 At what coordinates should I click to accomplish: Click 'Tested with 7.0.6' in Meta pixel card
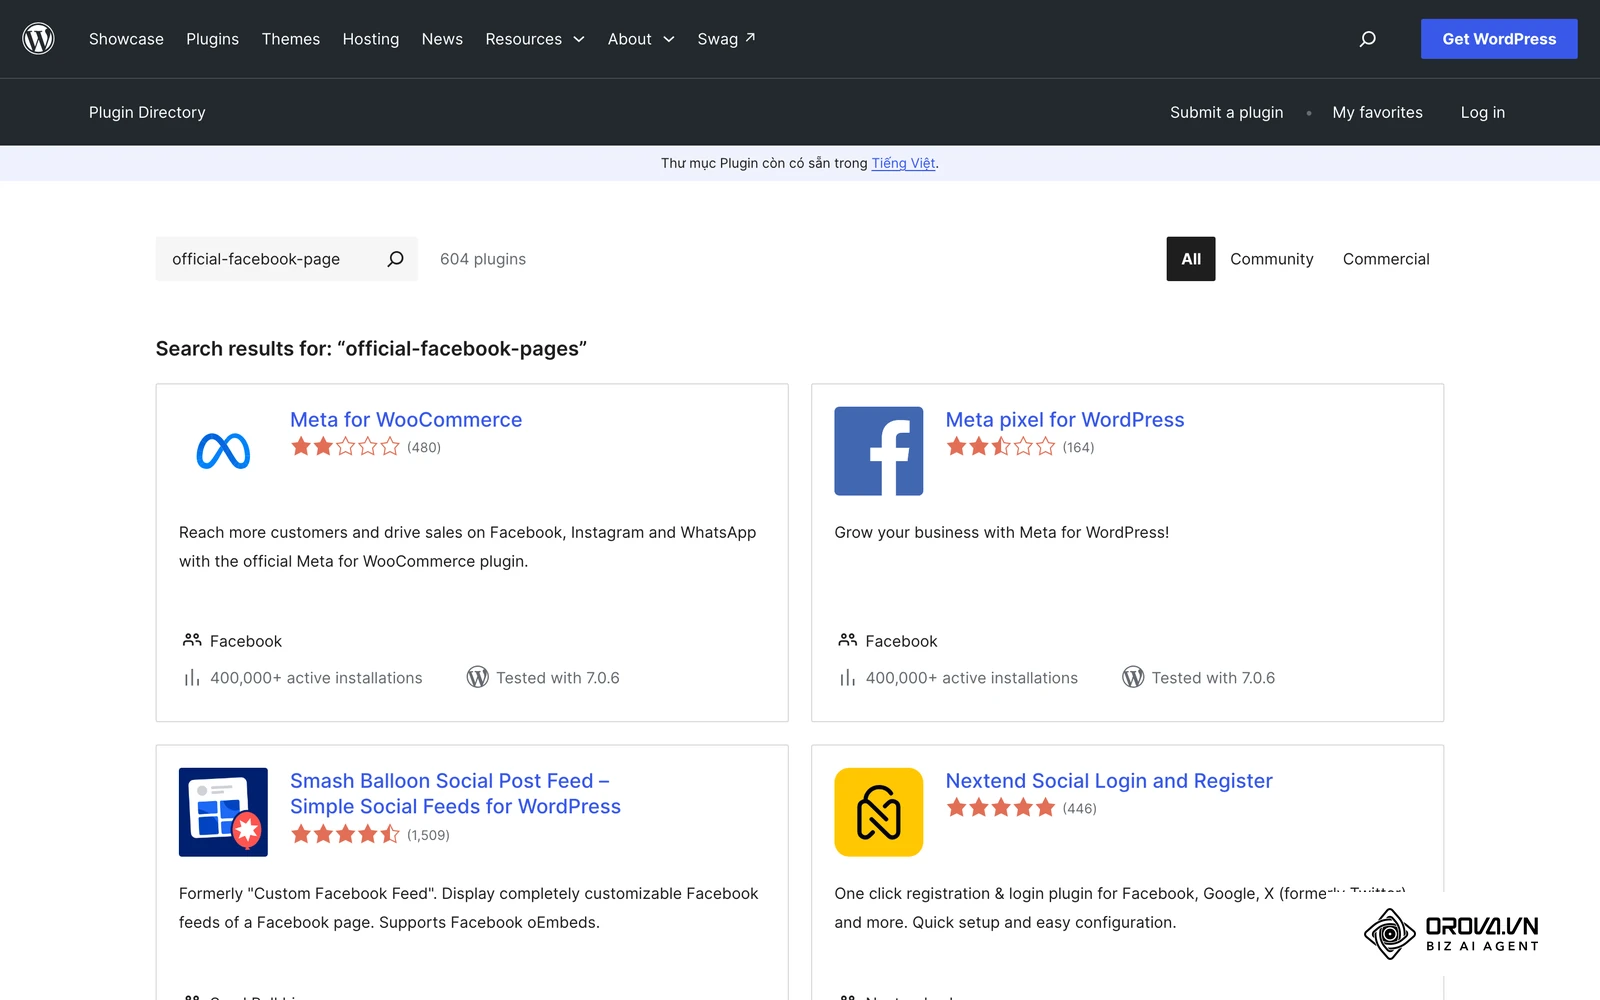(x=1213, y=678)
